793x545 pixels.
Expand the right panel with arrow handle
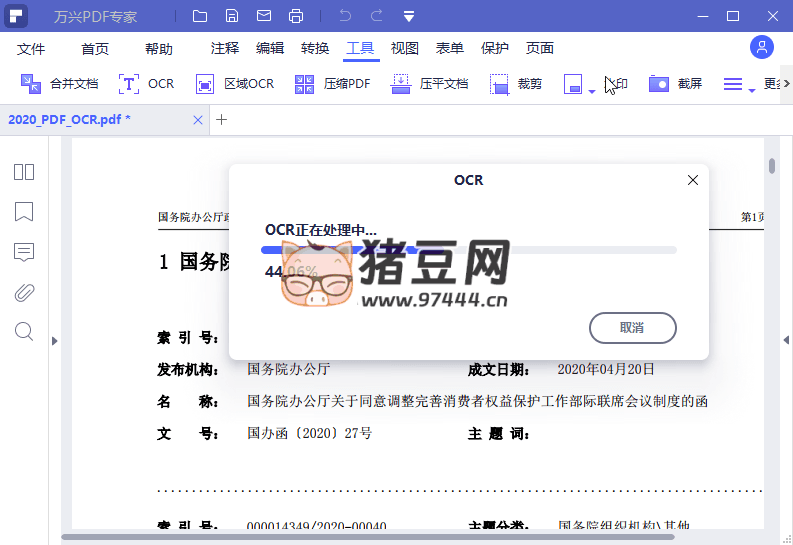(786, 340)
